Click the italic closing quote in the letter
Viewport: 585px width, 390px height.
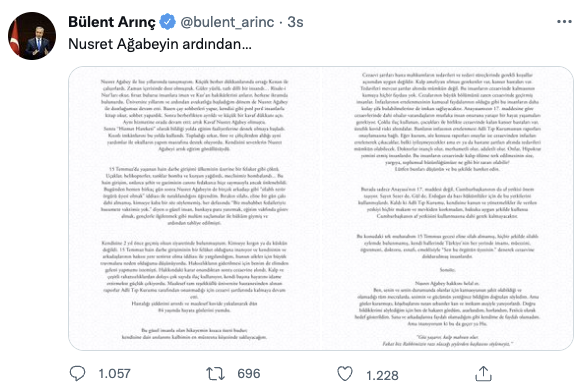[448, 340]
